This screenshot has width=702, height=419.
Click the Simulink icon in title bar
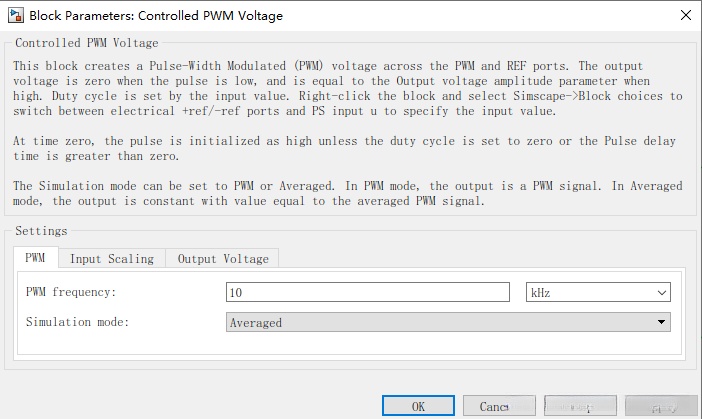(16, 15)
